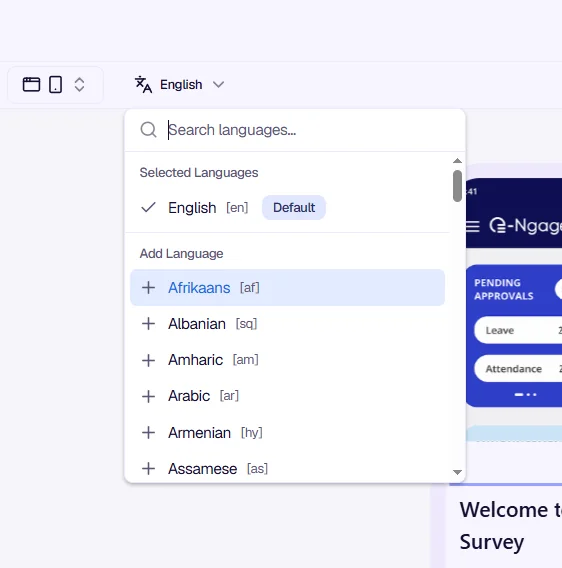Viewport: 562px width, 568px height.
Task: Switch to desktop browser preview icon
Action: pos(31,84)
